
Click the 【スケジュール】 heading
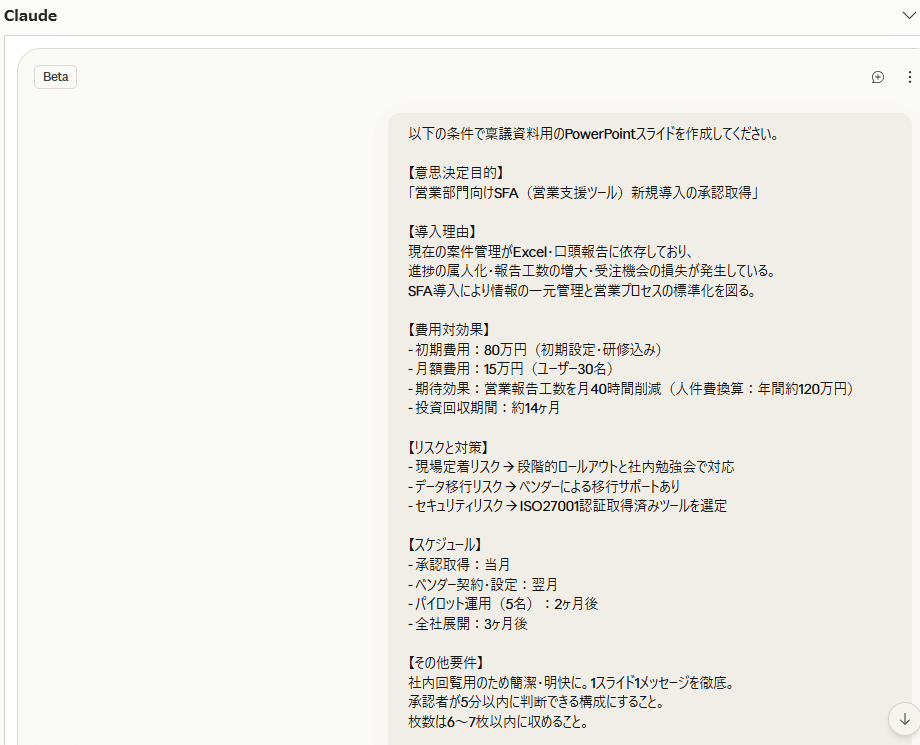click(445, 545)
